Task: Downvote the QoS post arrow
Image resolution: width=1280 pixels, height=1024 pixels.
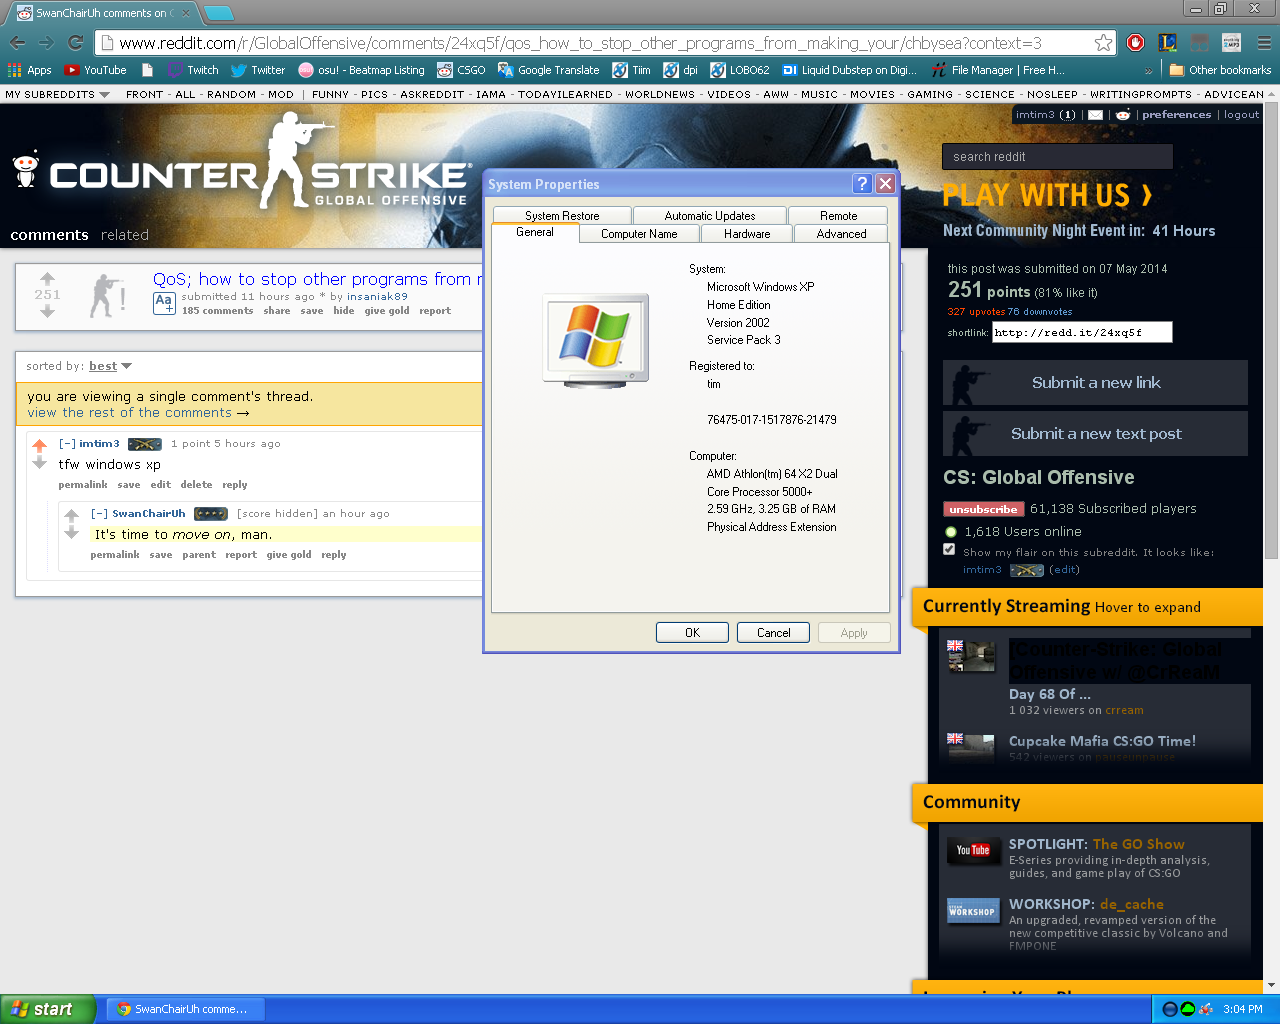Action: (x=47, y=311)
